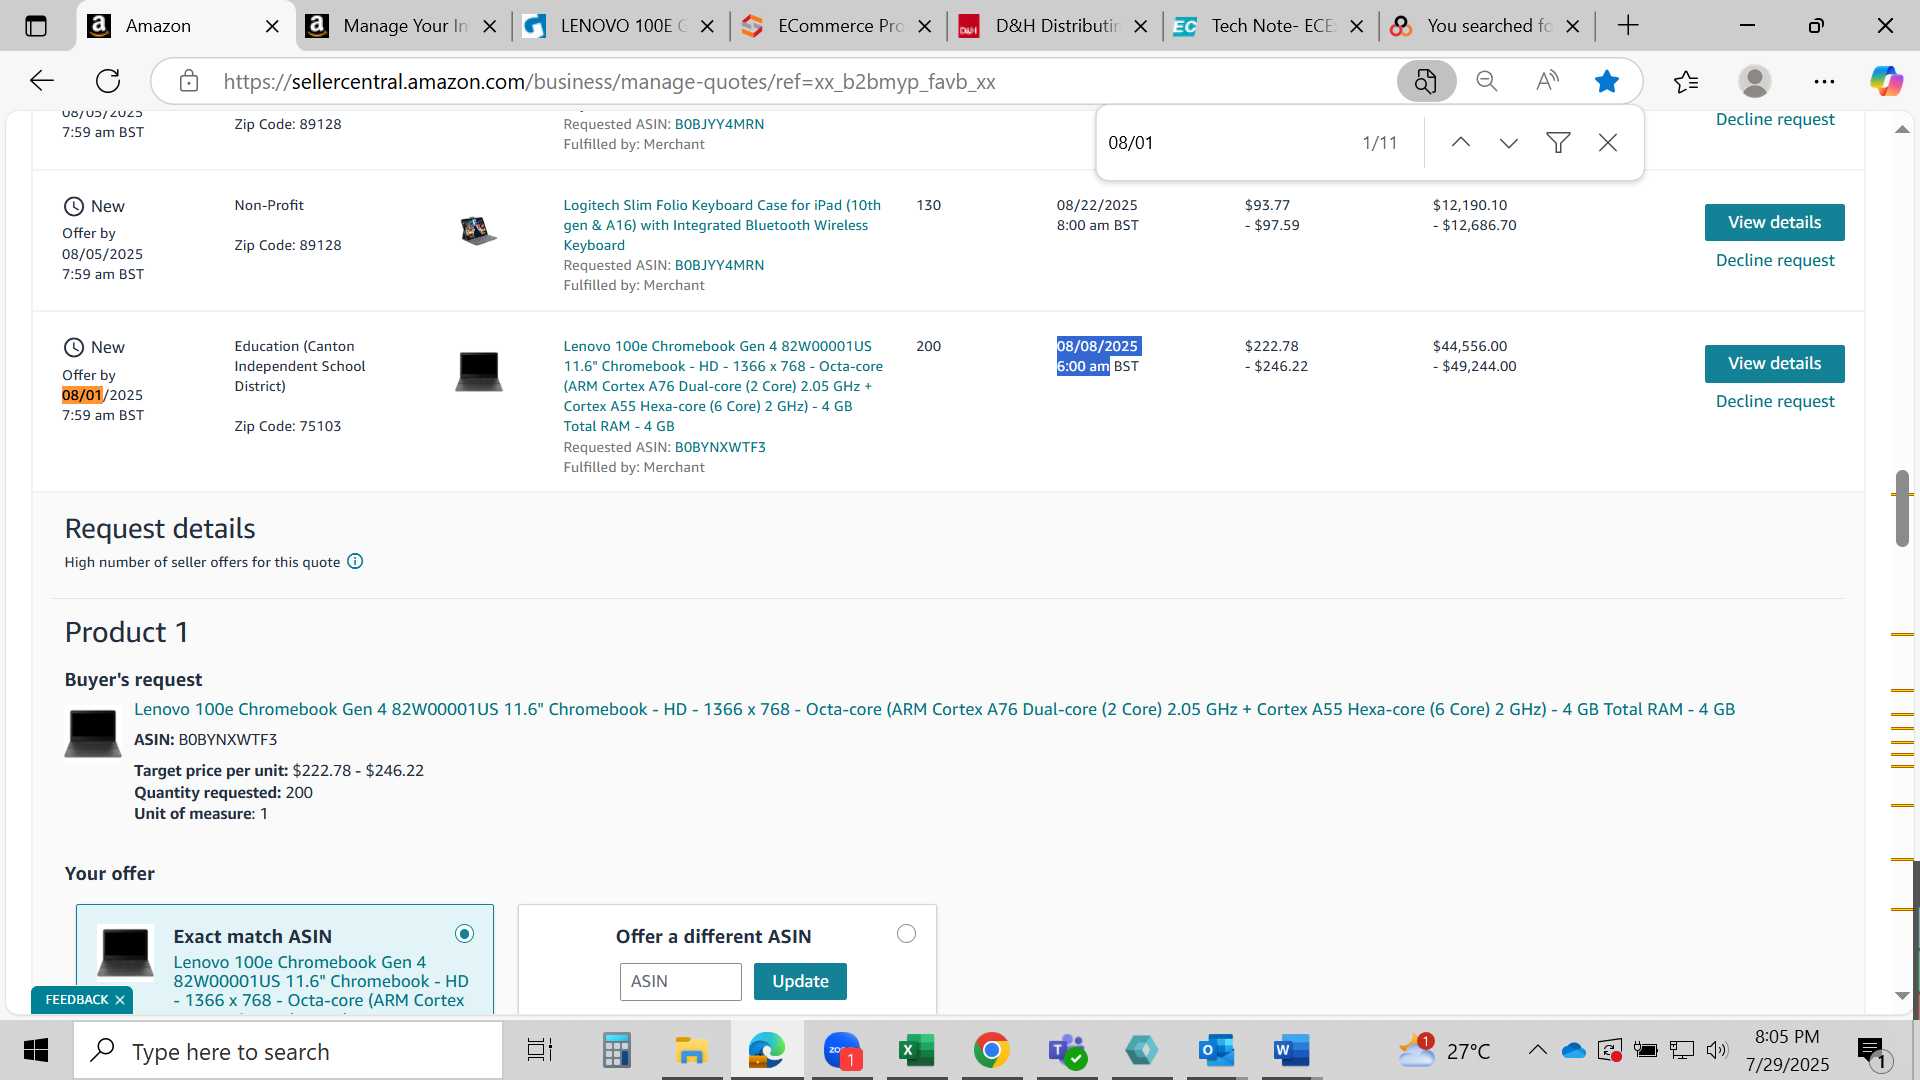Viewport: 1920px width, 1080px height.
Task: Open site info lock icon in address bar
Action: click(189, 81)
